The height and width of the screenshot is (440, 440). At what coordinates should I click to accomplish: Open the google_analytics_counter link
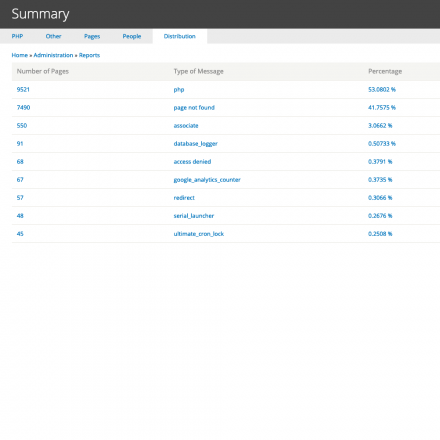[207, 180]
